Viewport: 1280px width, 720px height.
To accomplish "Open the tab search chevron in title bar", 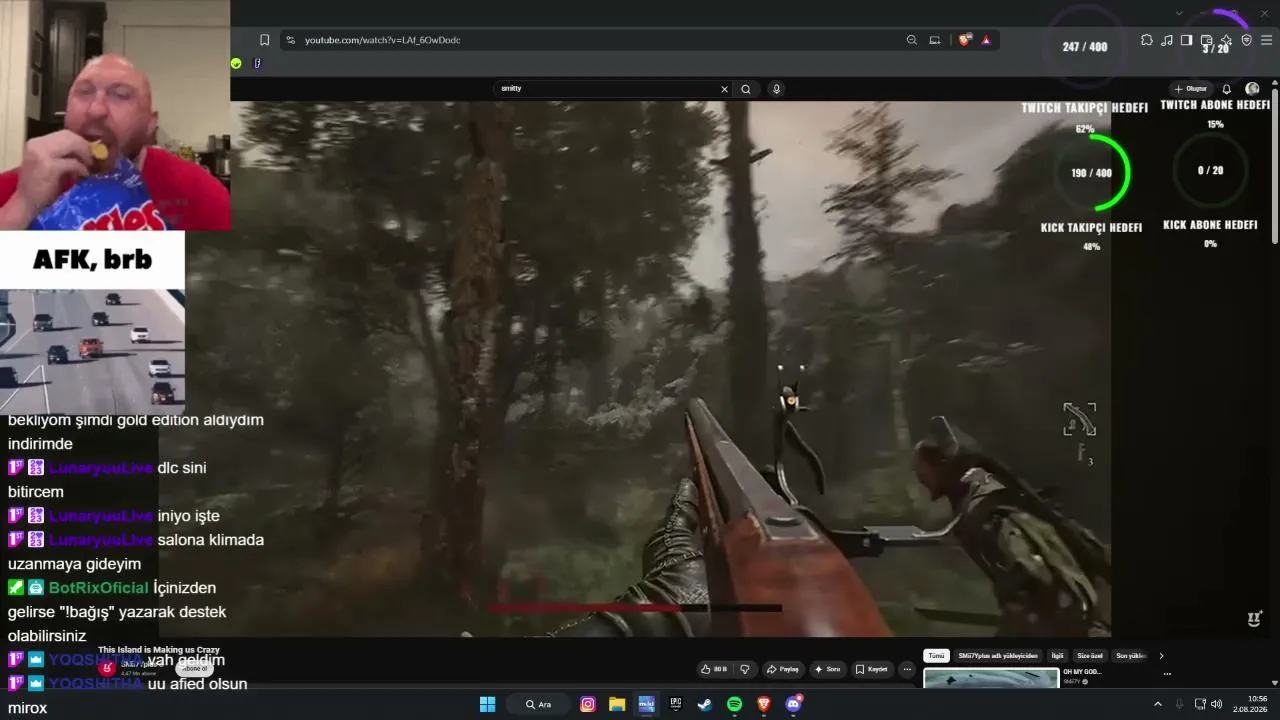I will pyautogui.click(x=1180, y=13).
